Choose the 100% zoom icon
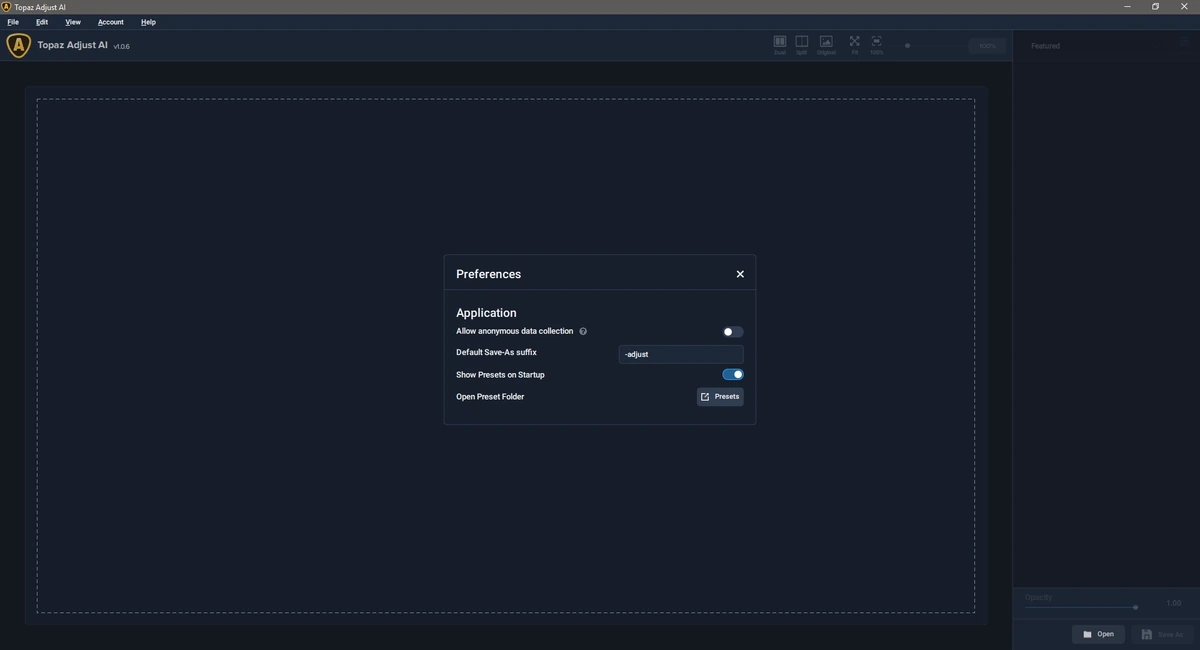This screenshot has height=650, width=1200. coord(877,45)
